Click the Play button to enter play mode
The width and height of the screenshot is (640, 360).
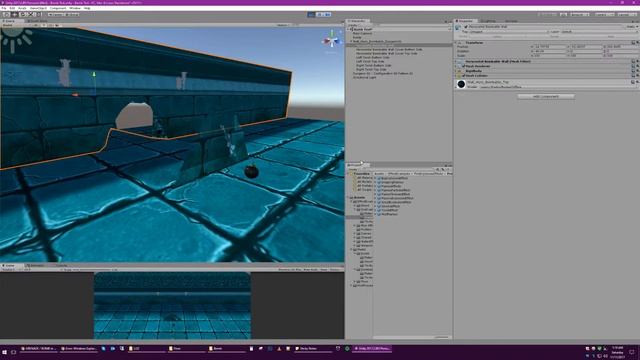[311, 14]
